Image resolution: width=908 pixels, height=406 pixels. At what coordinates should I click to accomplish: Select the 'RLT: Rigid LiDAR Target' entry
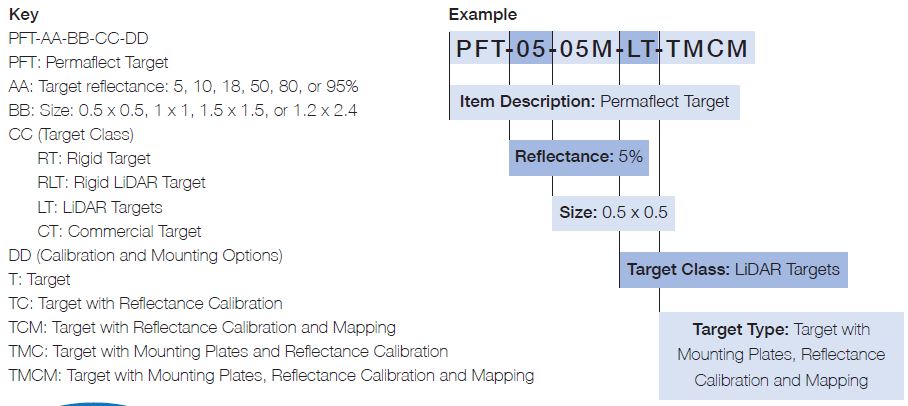pyautogui.click(x=122, y=183)
